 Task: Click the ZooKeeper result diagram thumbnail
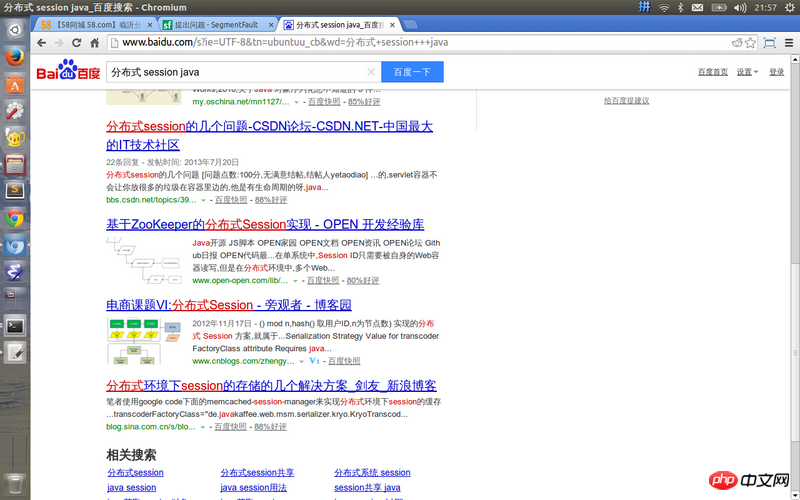tap(144, 261)
